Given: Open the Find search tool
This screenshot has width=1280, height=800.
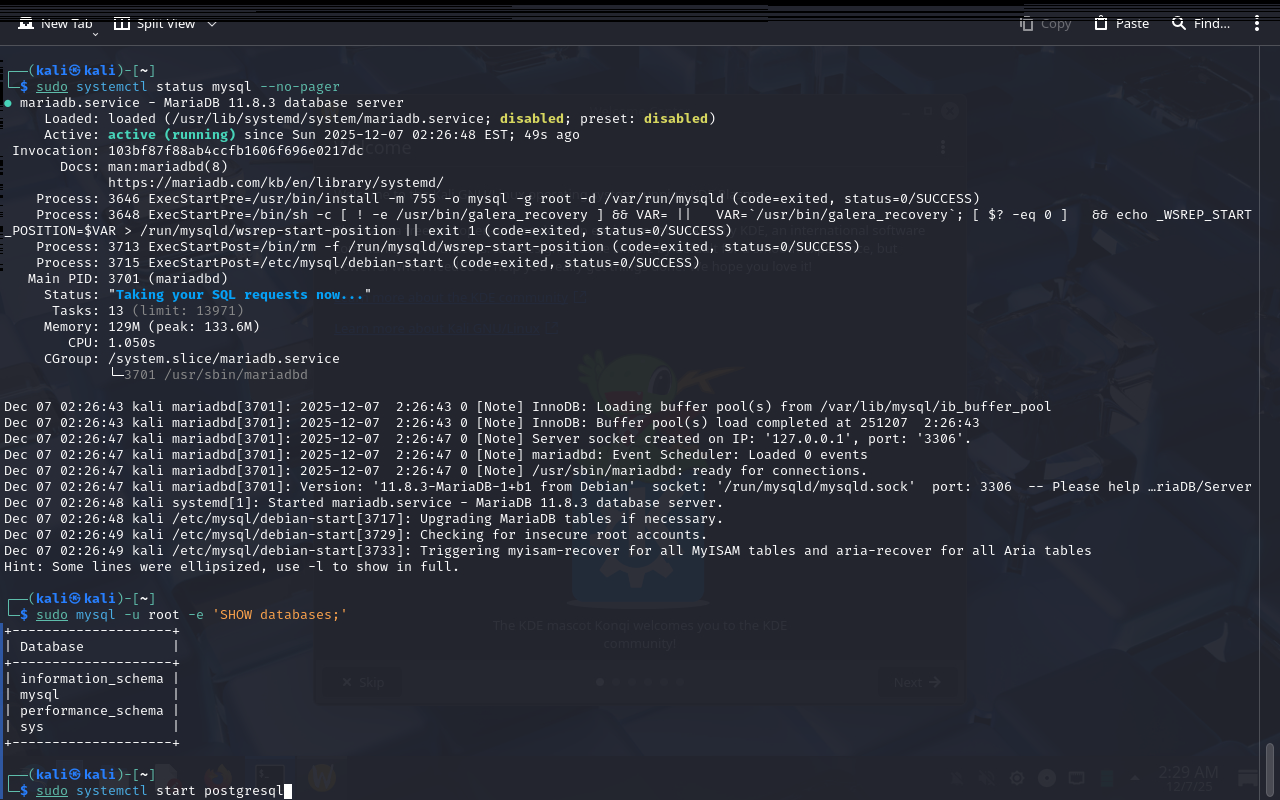Looking at the screenshot, I should [1201, 23].
